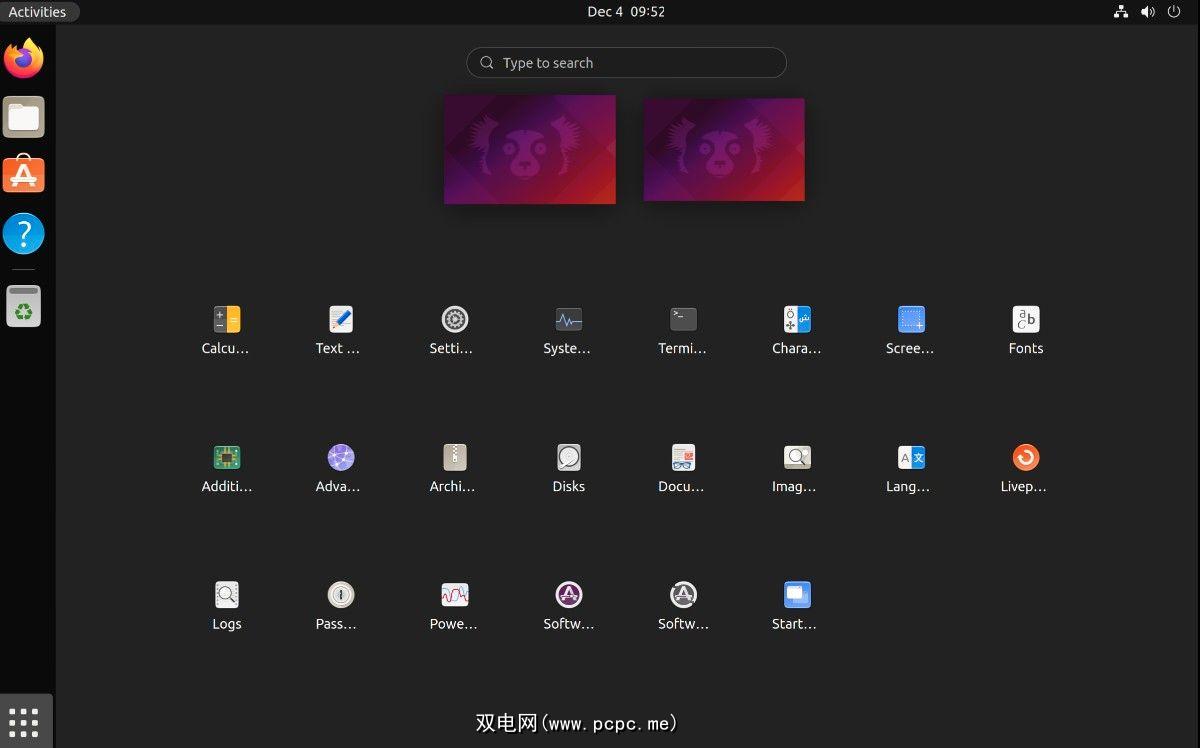Launch the Logs viewer

227,596
